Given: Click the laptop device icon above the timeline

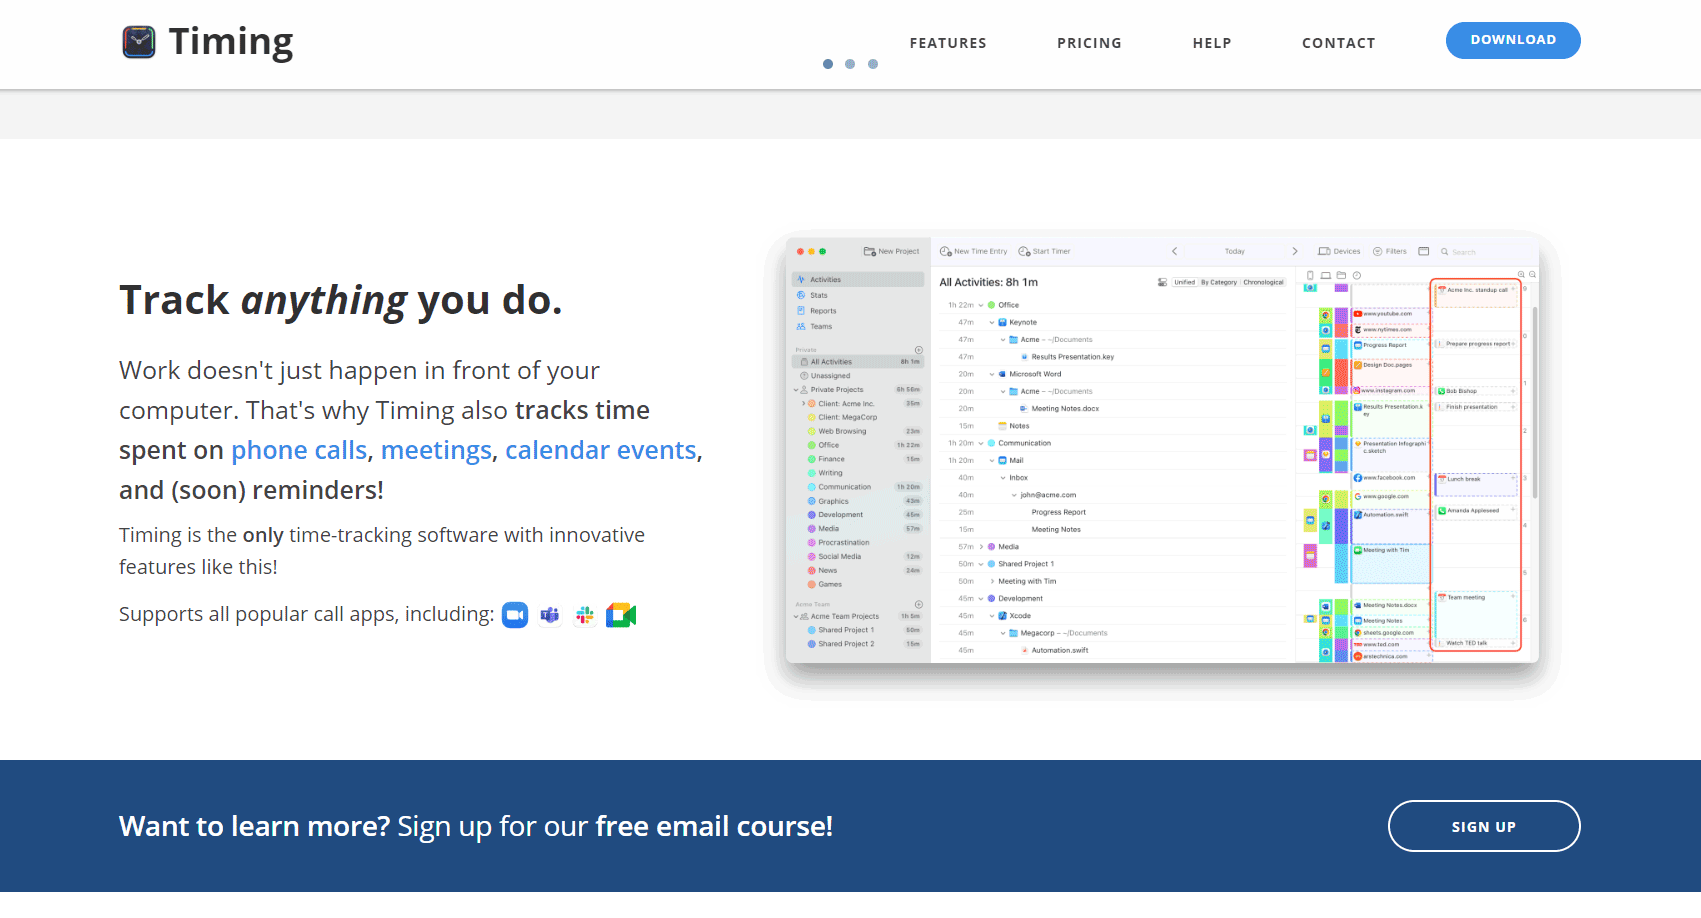Looking at the screenshot, I should pyautogui.click(x=1326, y=275).
